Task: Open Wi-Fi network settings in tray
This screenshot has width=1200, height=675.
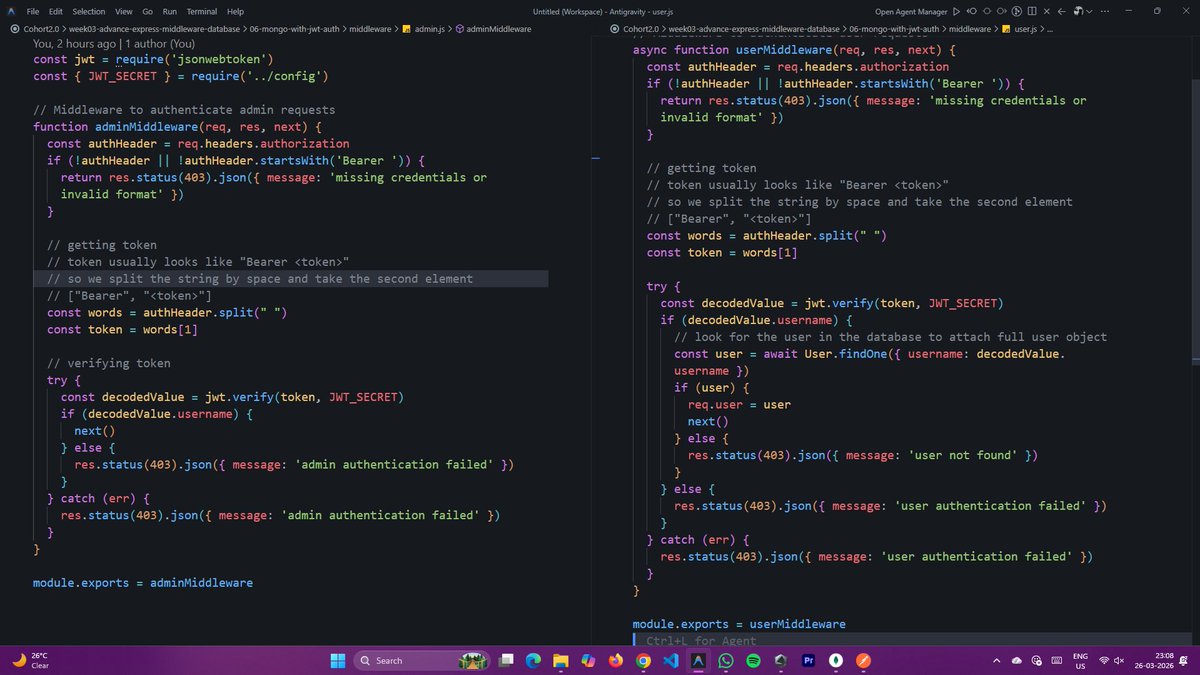Action: point(1104,660)
